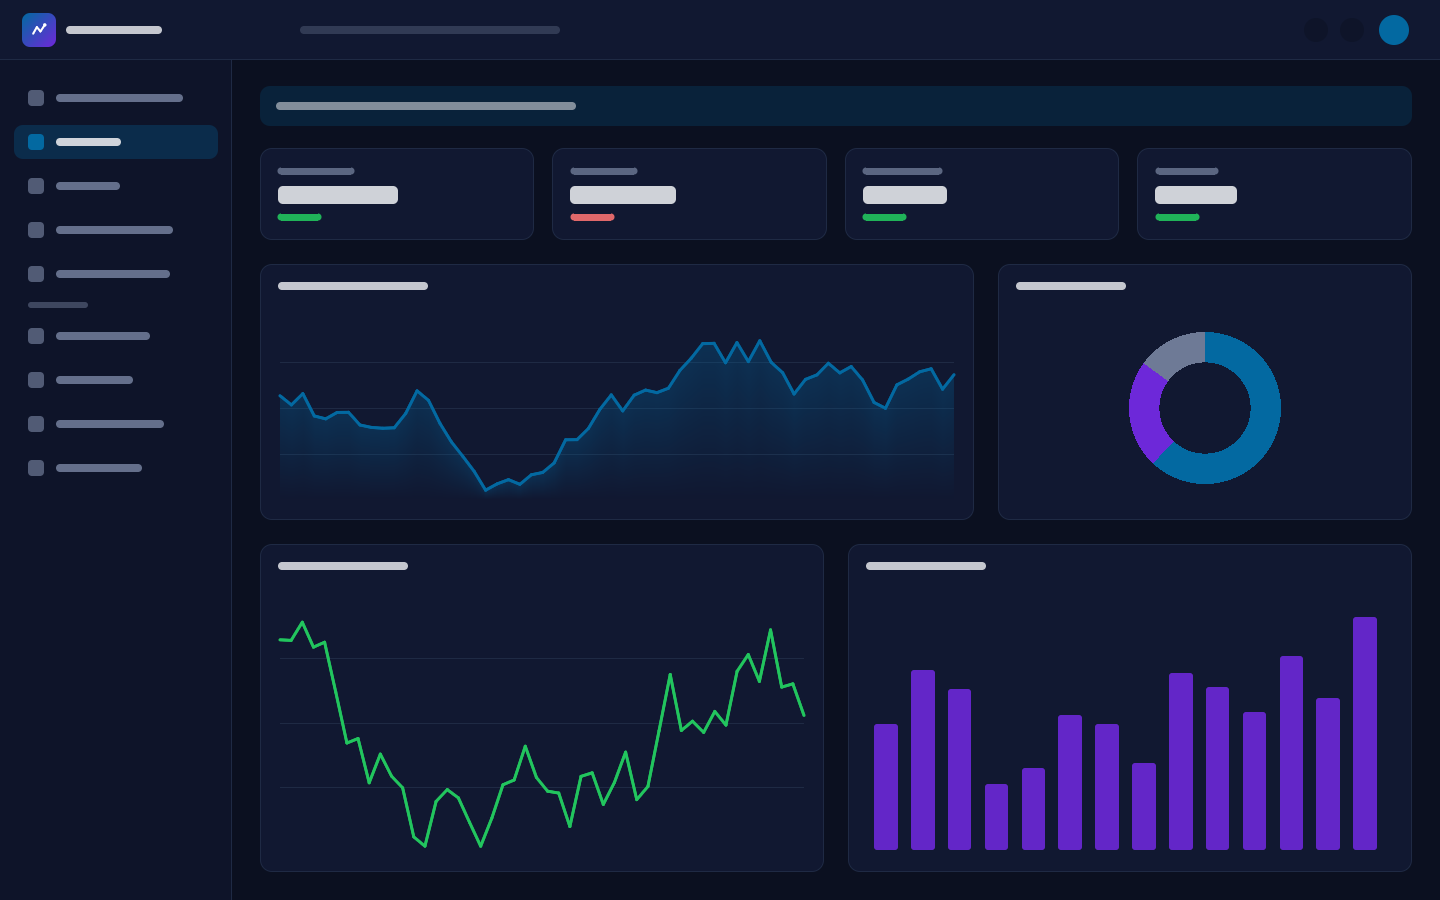Screen dimensions: 1440x900
Task: Click the green line chart panel
Action: 542,708
